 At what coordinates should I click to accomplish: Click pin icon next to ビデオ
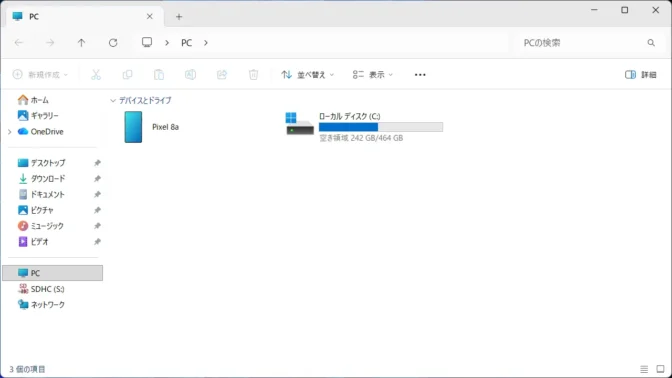point(97,242)
